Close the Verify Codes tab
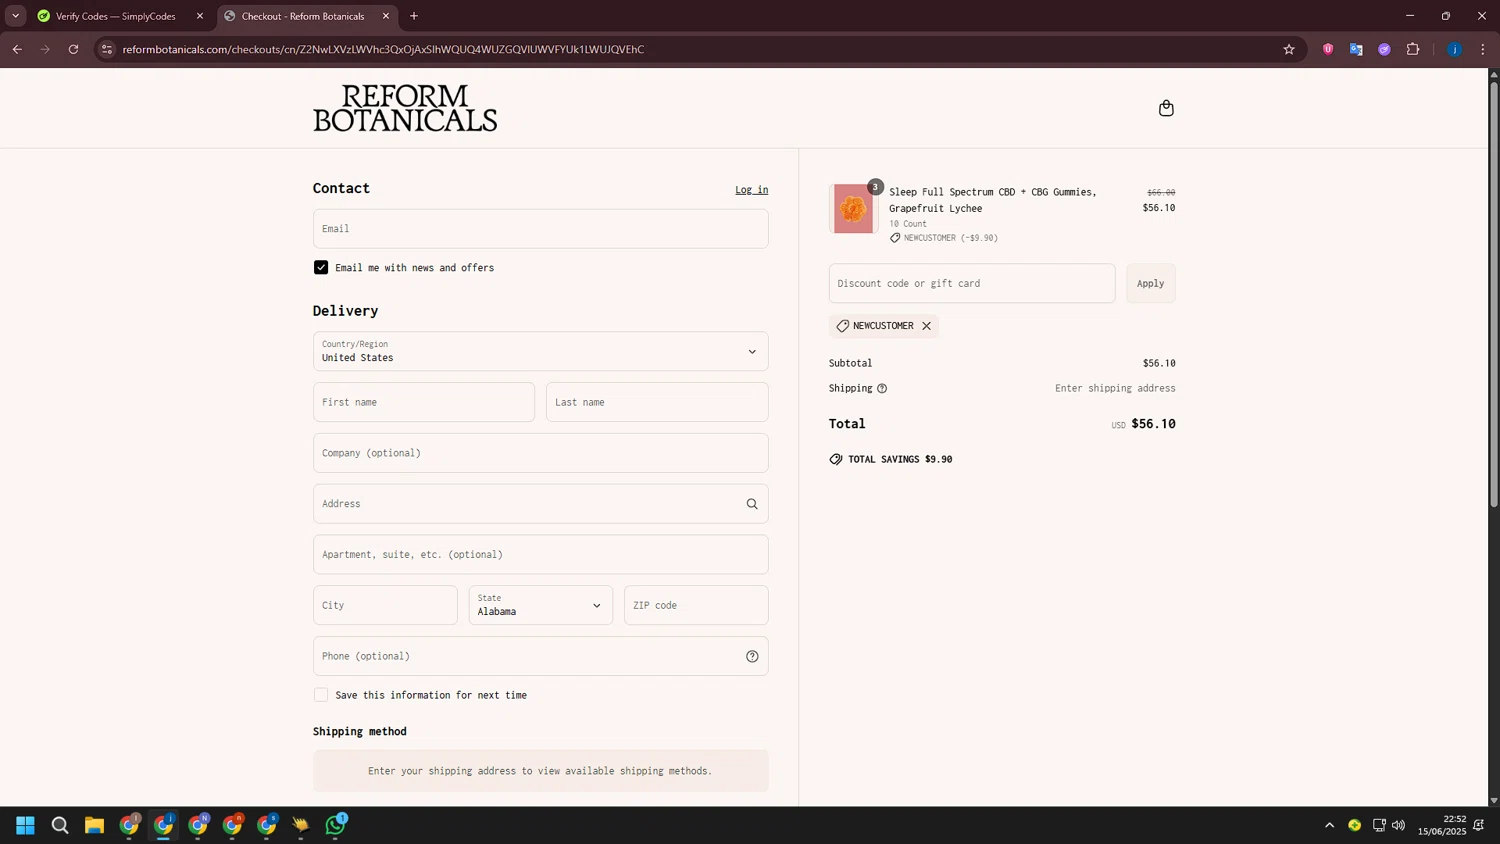Image resolution: width=1500 pixels, height=844 pixels. coord(200,16)
